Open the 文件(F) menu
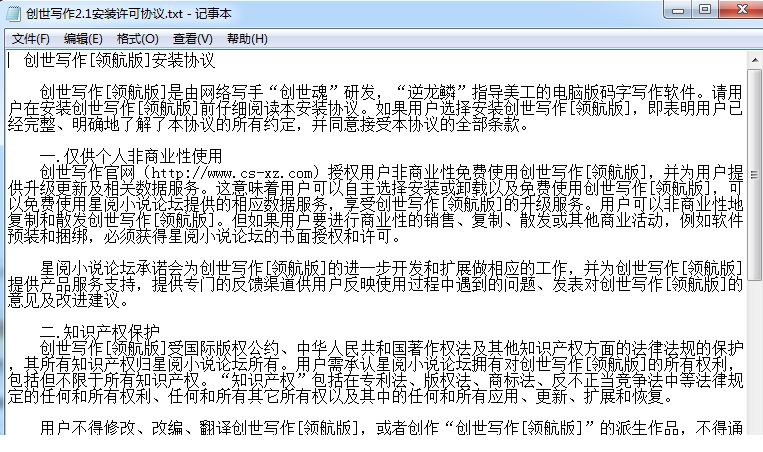This screenshot has width=763, height=452. [x=31, y=39]
